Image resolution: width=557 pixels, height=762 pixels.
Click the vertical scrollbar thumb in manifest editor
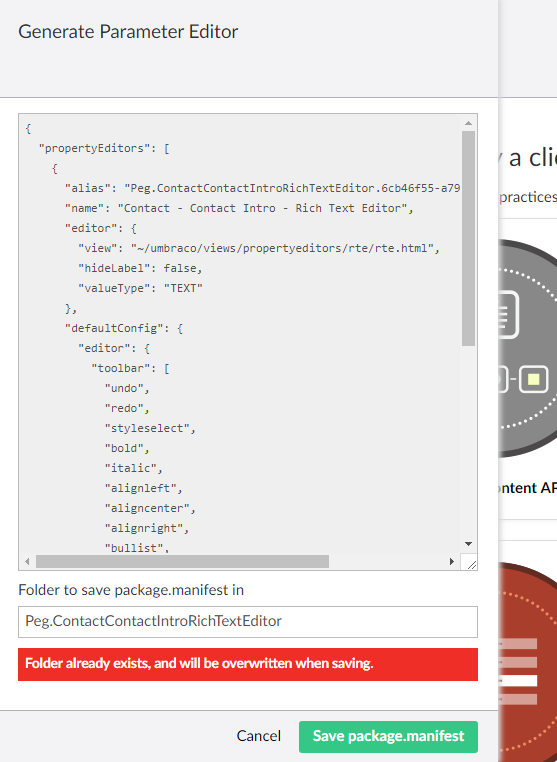point(468,238)
